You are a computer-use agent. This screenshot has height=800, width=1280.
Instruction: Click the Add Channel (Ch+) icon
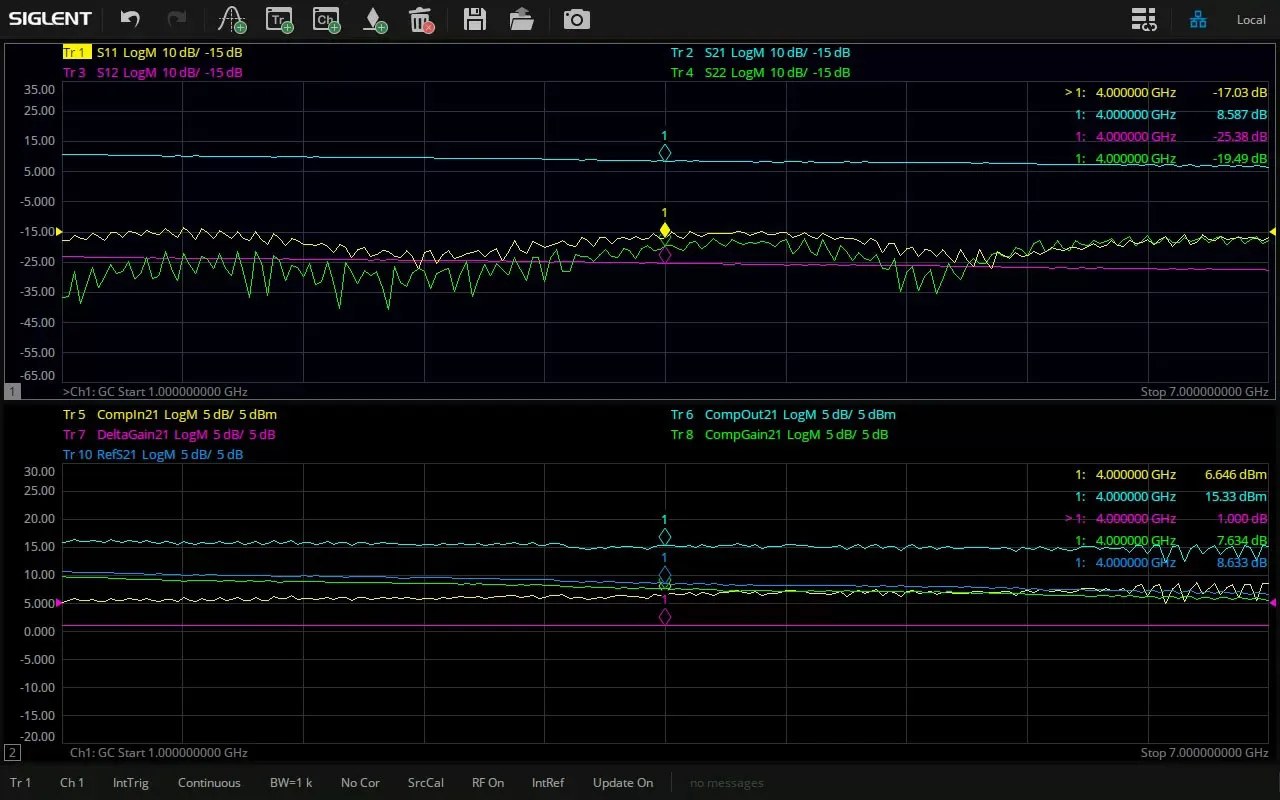tap(326, 19)
